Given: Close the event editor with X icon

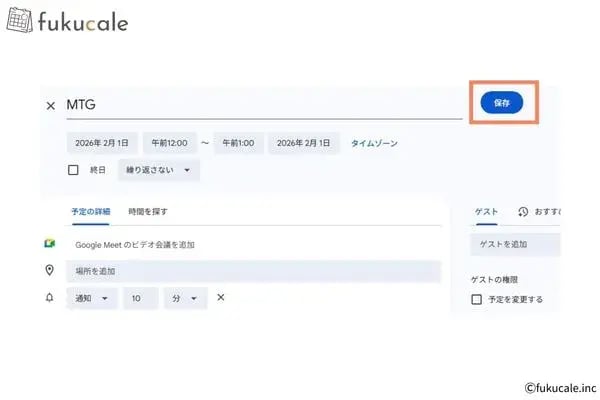Looking at the screenshot, I should tap(51, 105).
